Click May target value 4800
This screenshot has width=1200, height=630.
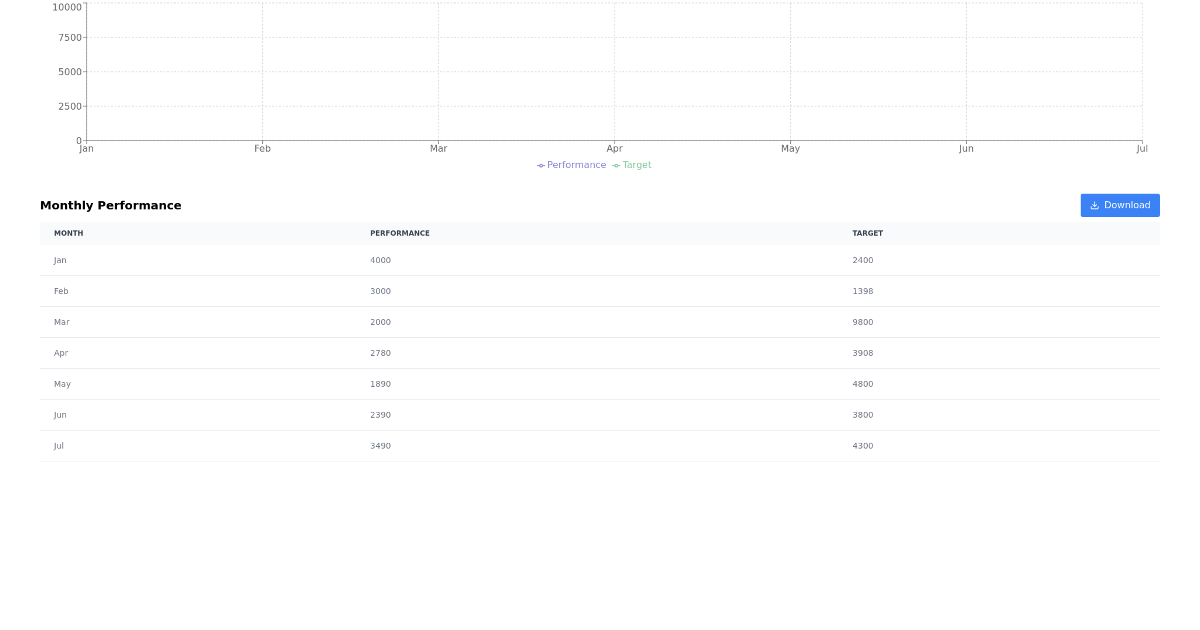click(862, 385)
